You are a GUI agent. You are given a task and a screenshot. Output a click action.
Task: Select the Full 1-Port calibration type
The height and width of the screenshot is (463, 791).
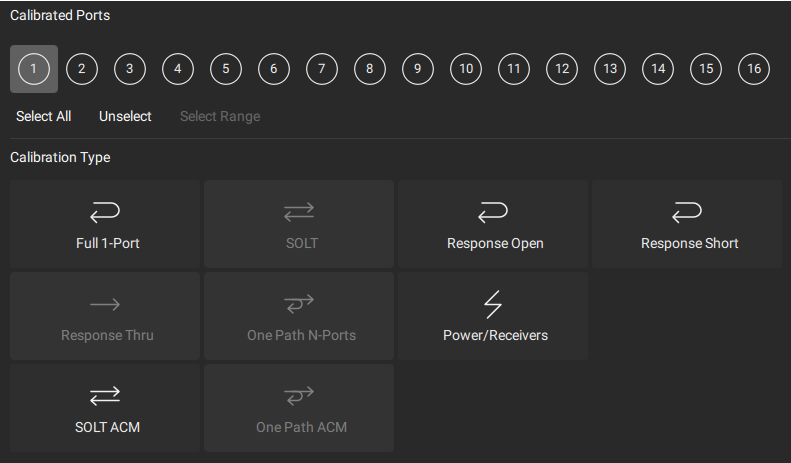105,224
